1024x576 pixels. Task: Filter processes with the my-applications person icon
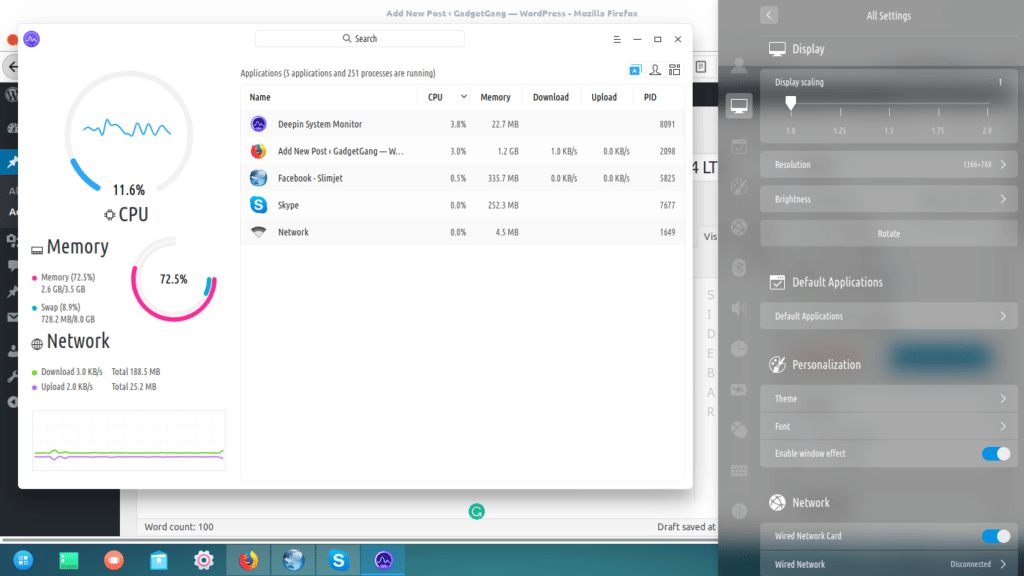654,69
